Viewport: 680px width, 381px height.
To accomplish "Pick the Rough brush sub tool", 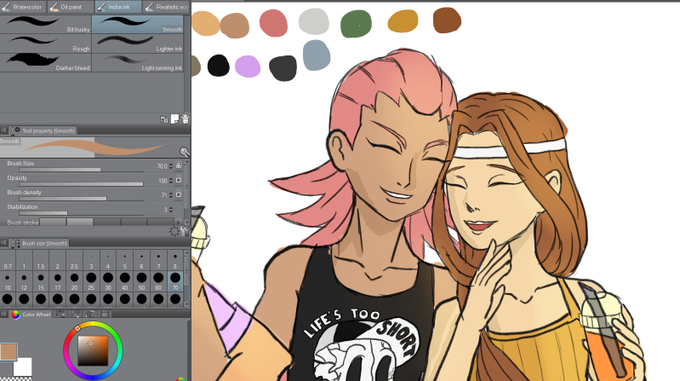I will [46, 44].
